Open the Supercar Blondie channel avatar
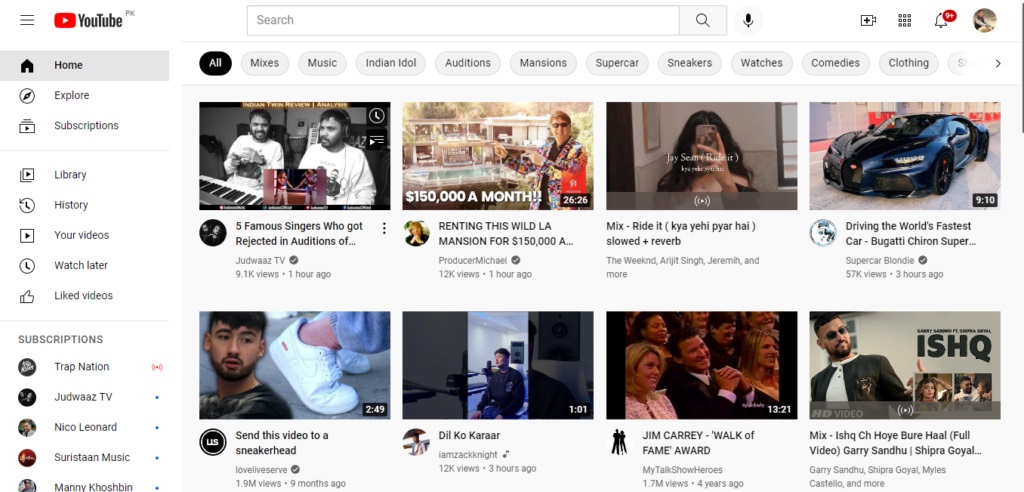 823,233
